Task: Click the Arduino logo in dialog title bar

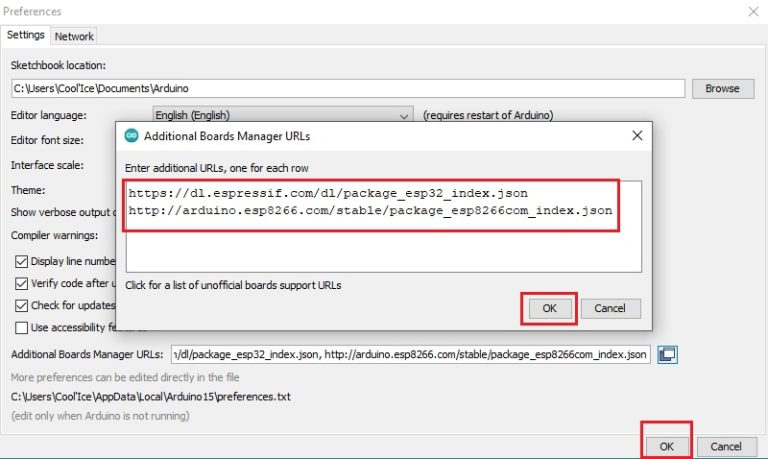Action: tap(131, 136)
